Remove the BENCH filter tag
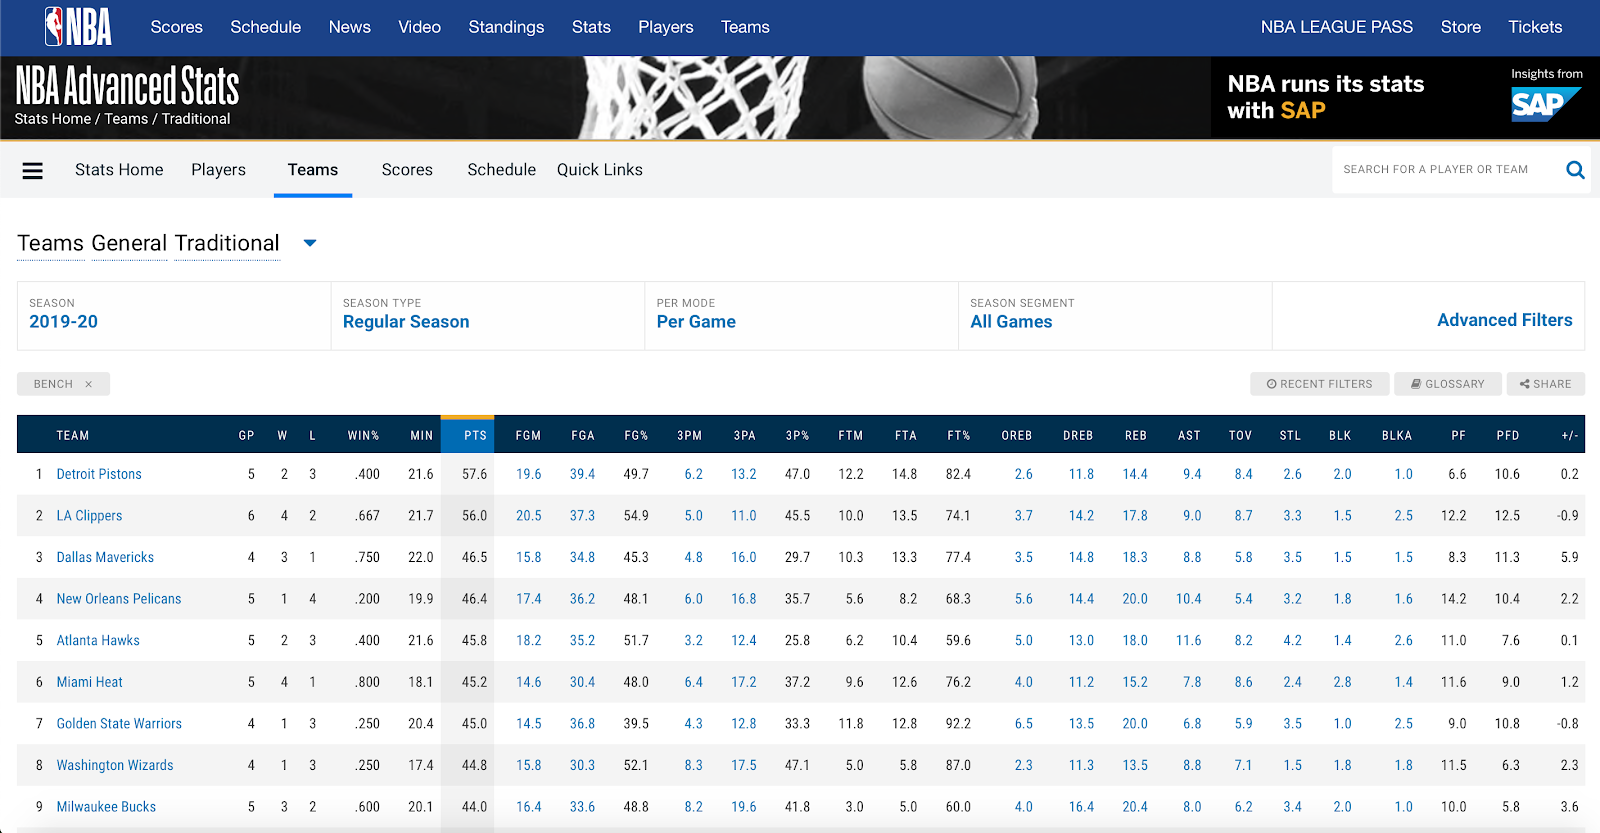Image resolution: width=1600 pixels, height=833 pixels. point(89,384)
